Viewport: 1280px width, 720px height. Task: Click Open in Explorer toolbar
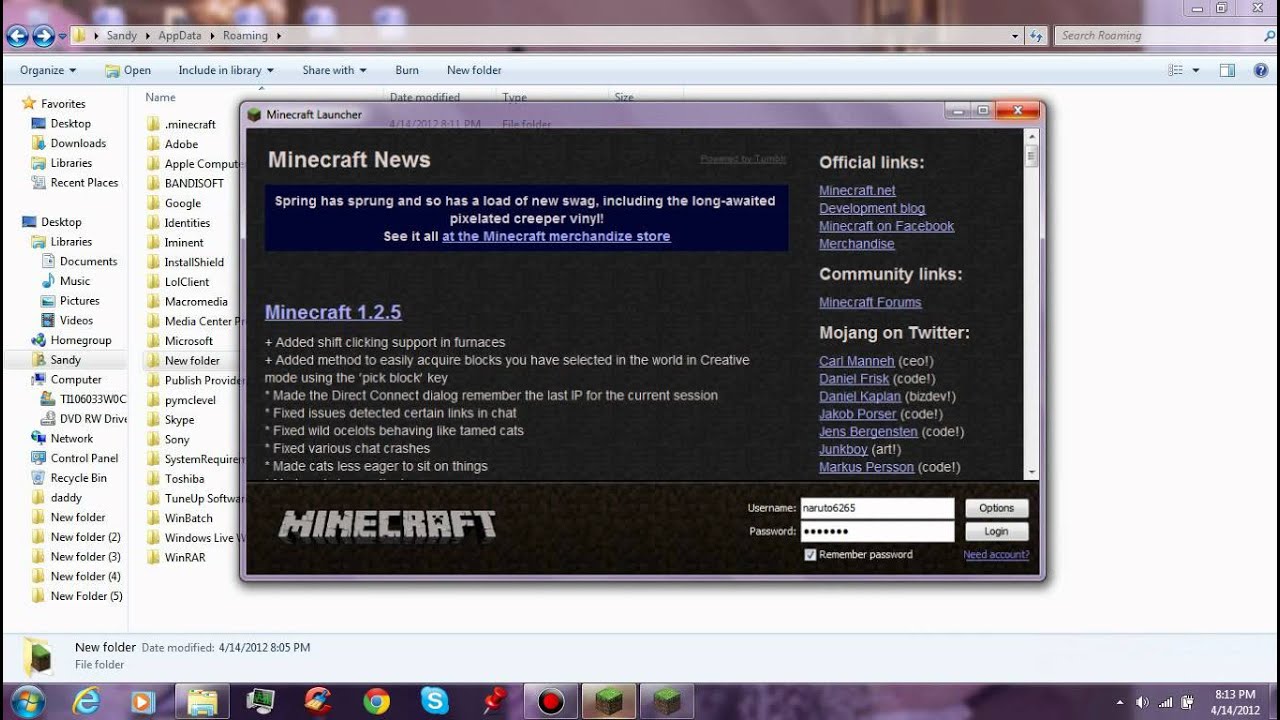[128, 70]
